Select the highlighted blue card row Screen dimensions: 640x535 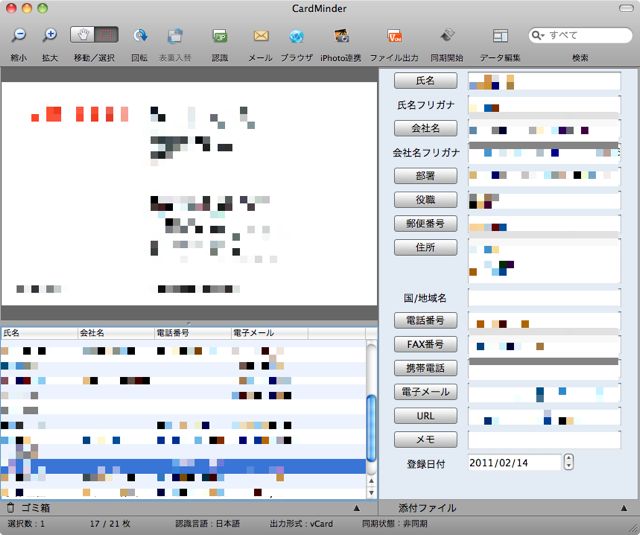coord(183,466)
